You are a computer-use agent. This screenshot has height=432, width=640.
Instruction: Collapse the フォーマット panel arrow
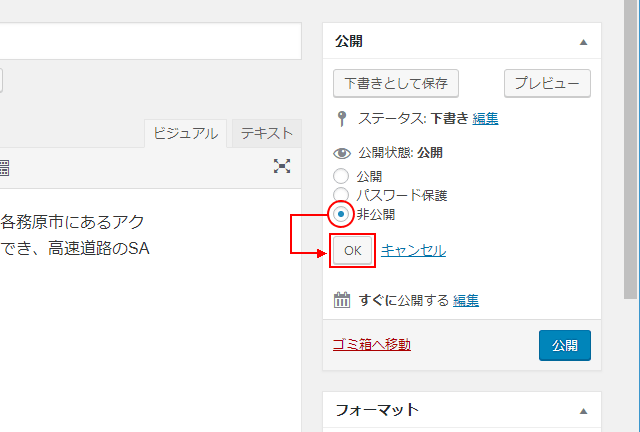pos(583,411)
